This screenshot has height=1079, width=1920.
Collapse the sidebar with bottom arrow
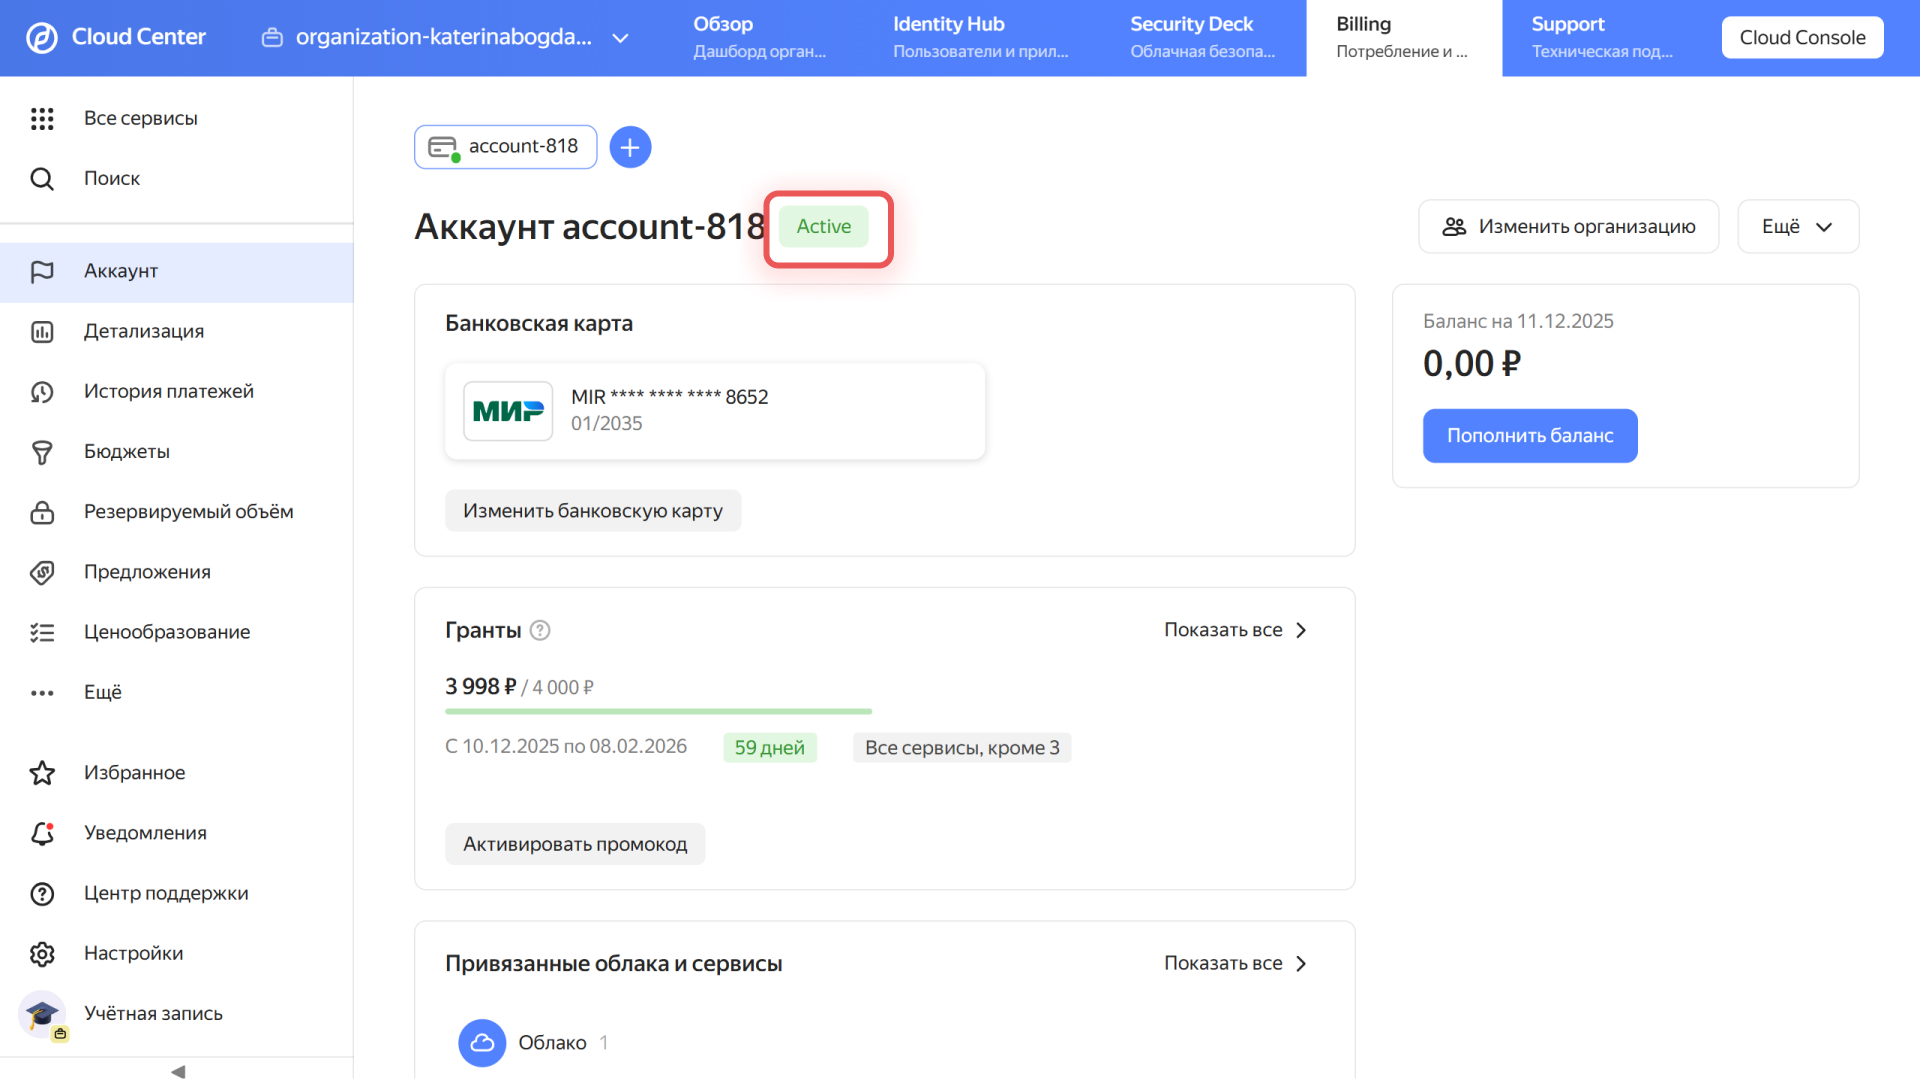click(x=177, y=1071)
